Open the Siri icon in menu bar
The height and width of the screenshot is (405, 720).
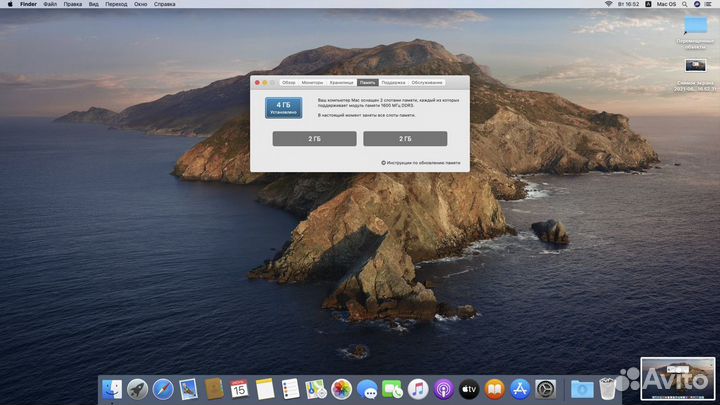click(697, 4)
